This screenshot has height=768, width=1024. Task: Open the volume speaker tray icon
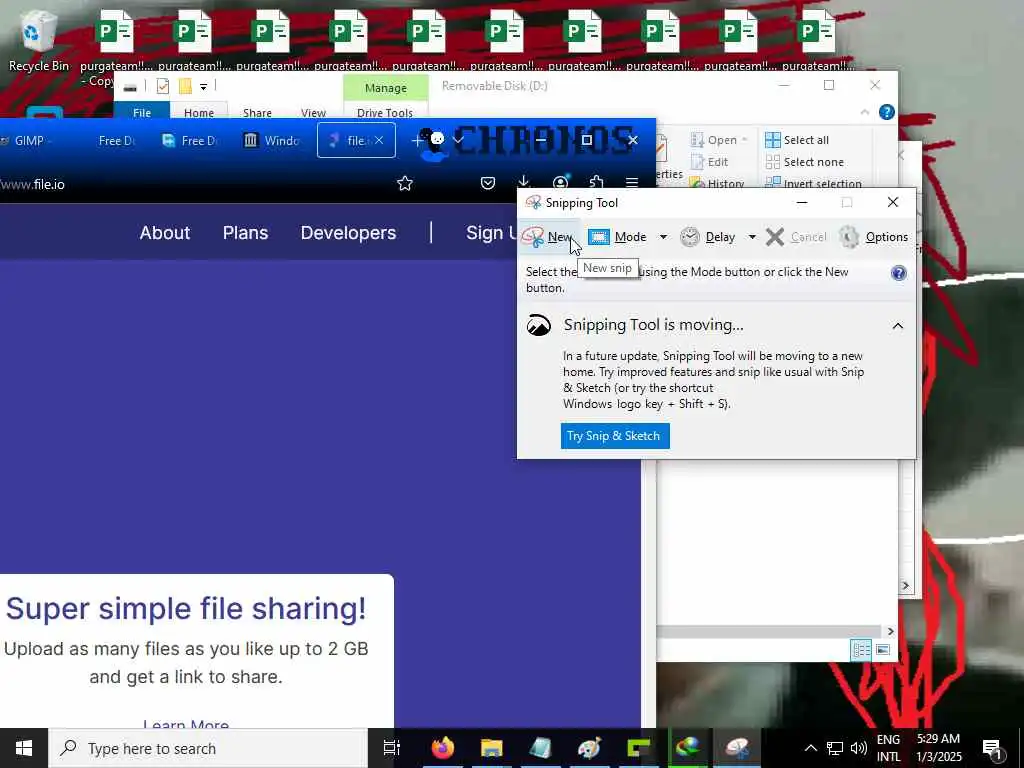pos(859,748)
